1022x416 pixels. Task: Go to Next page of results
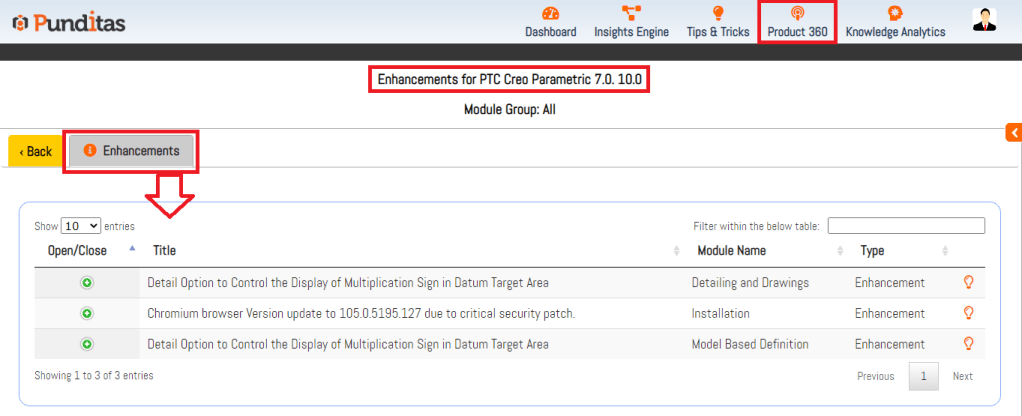[x=962, y=376]
